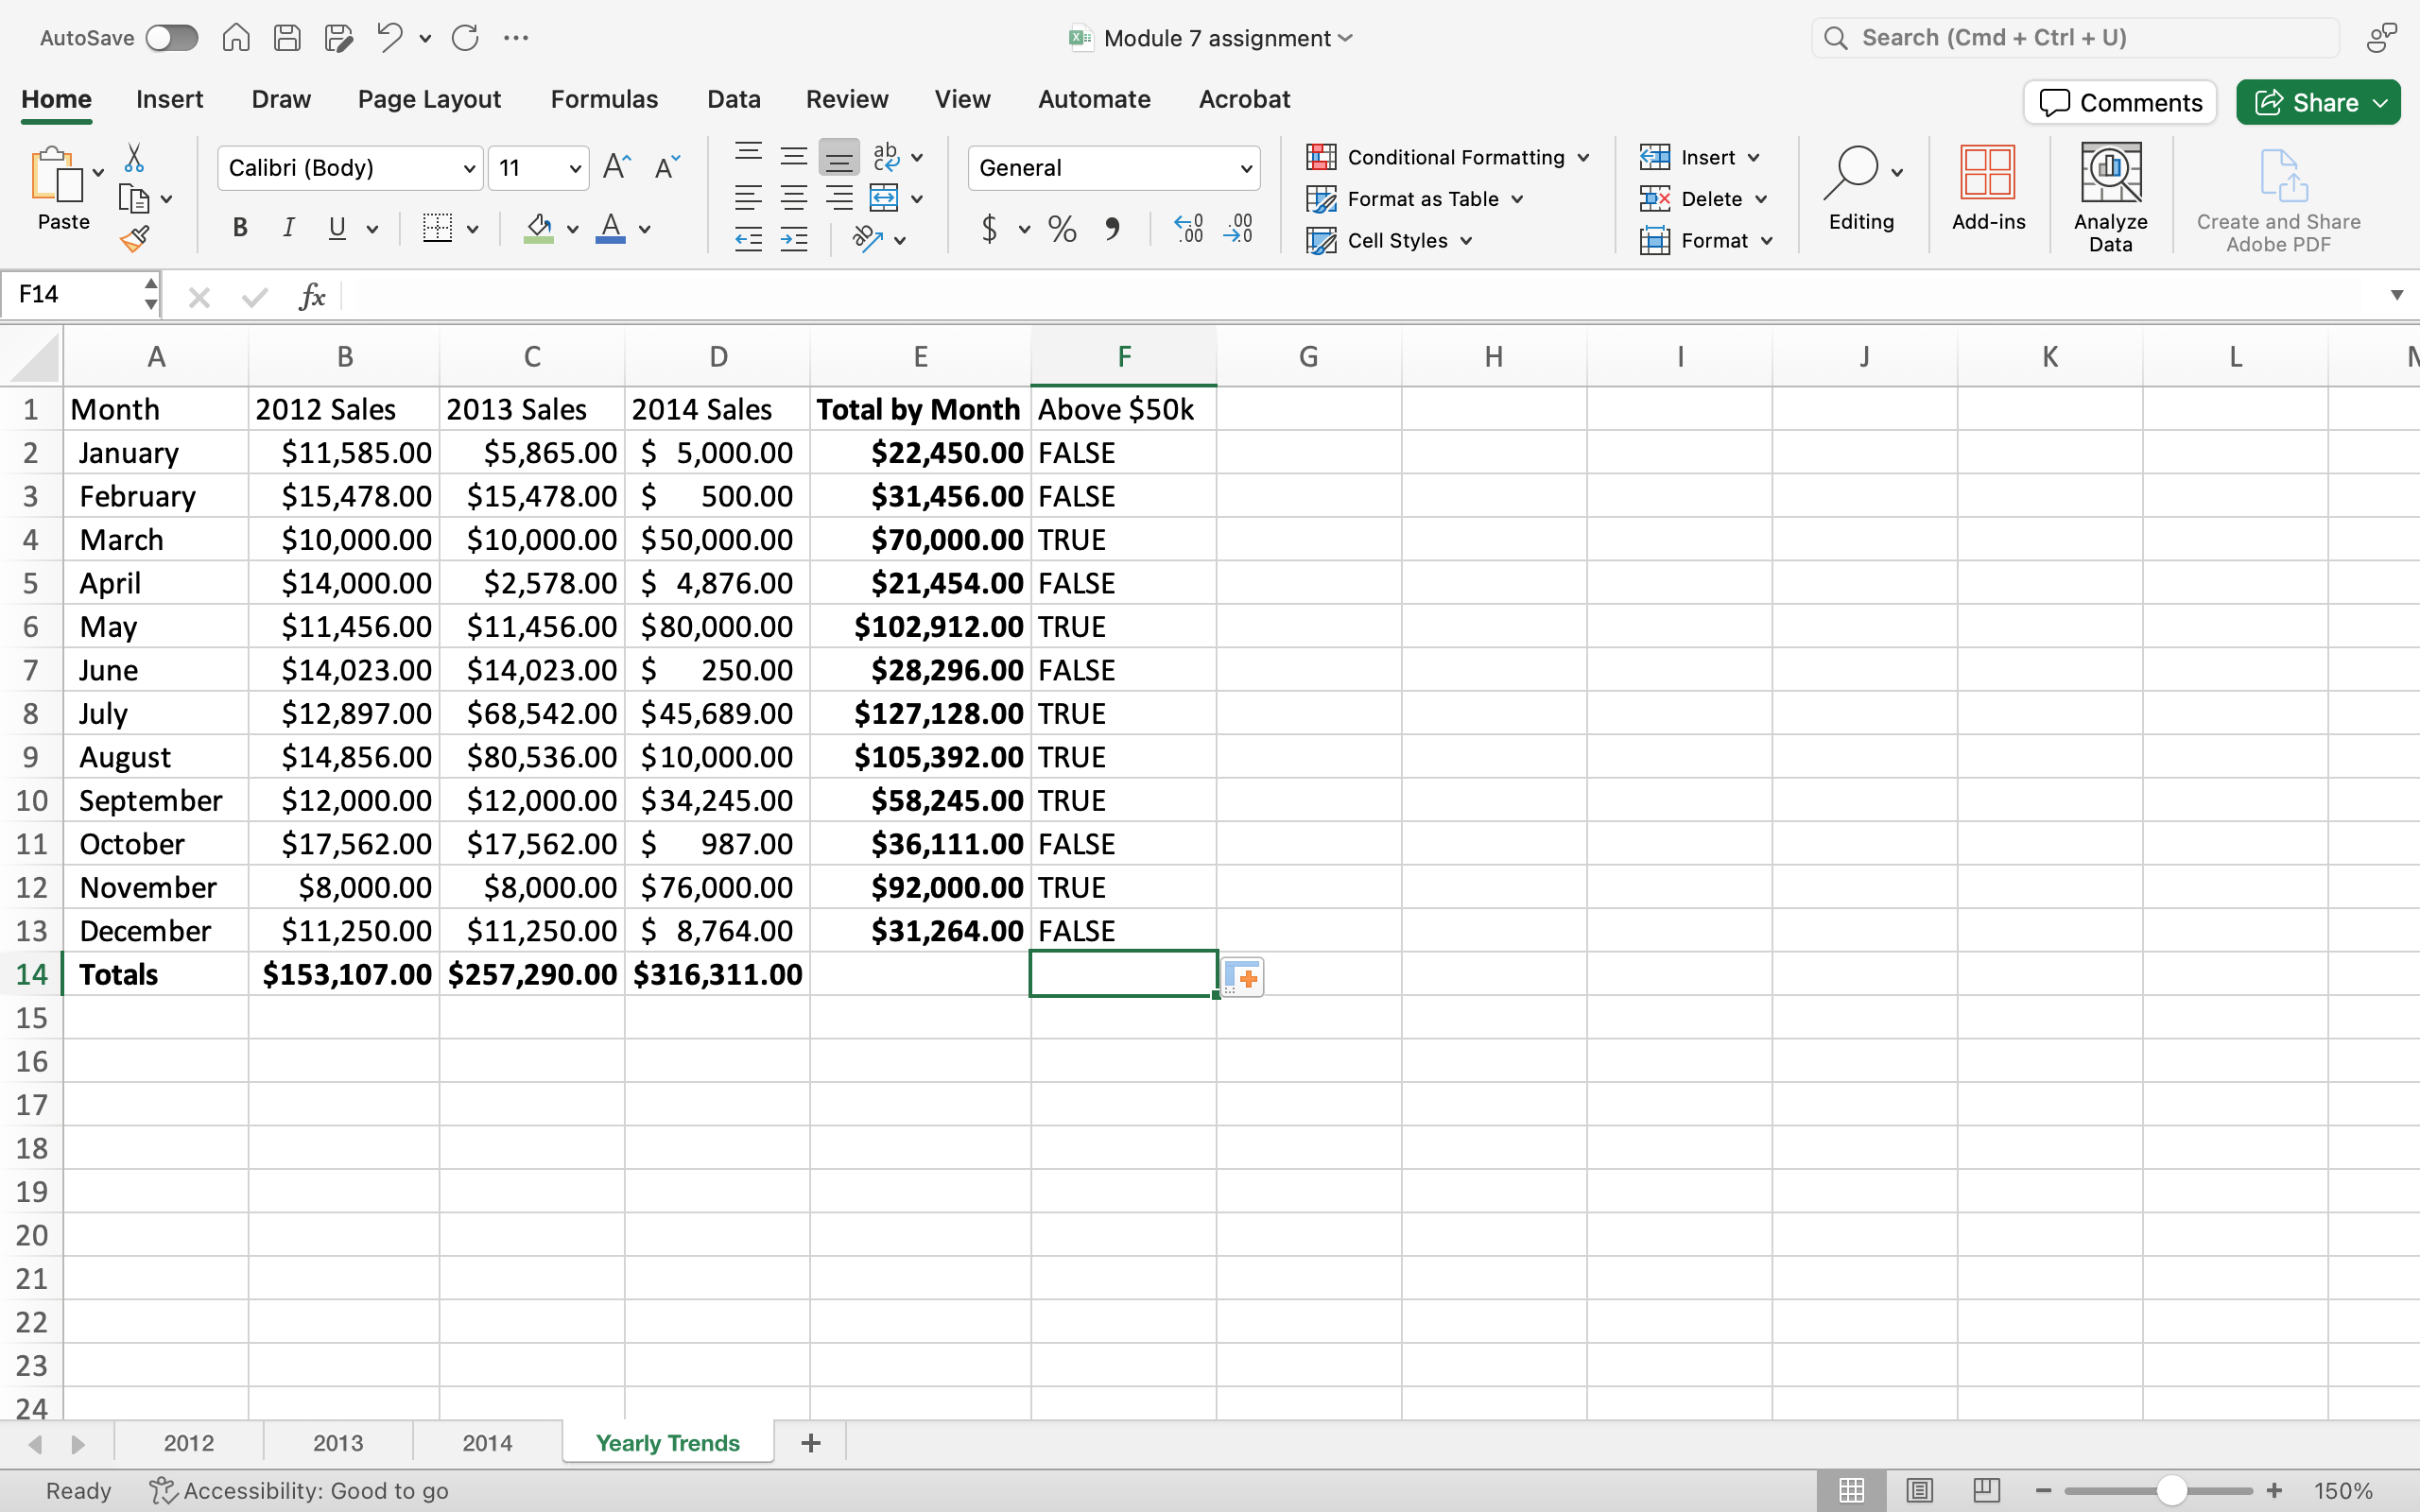Switch to the 2012 sheet tab
Viewport: 2420px width, 1512px height.
tap(189, 1443)
